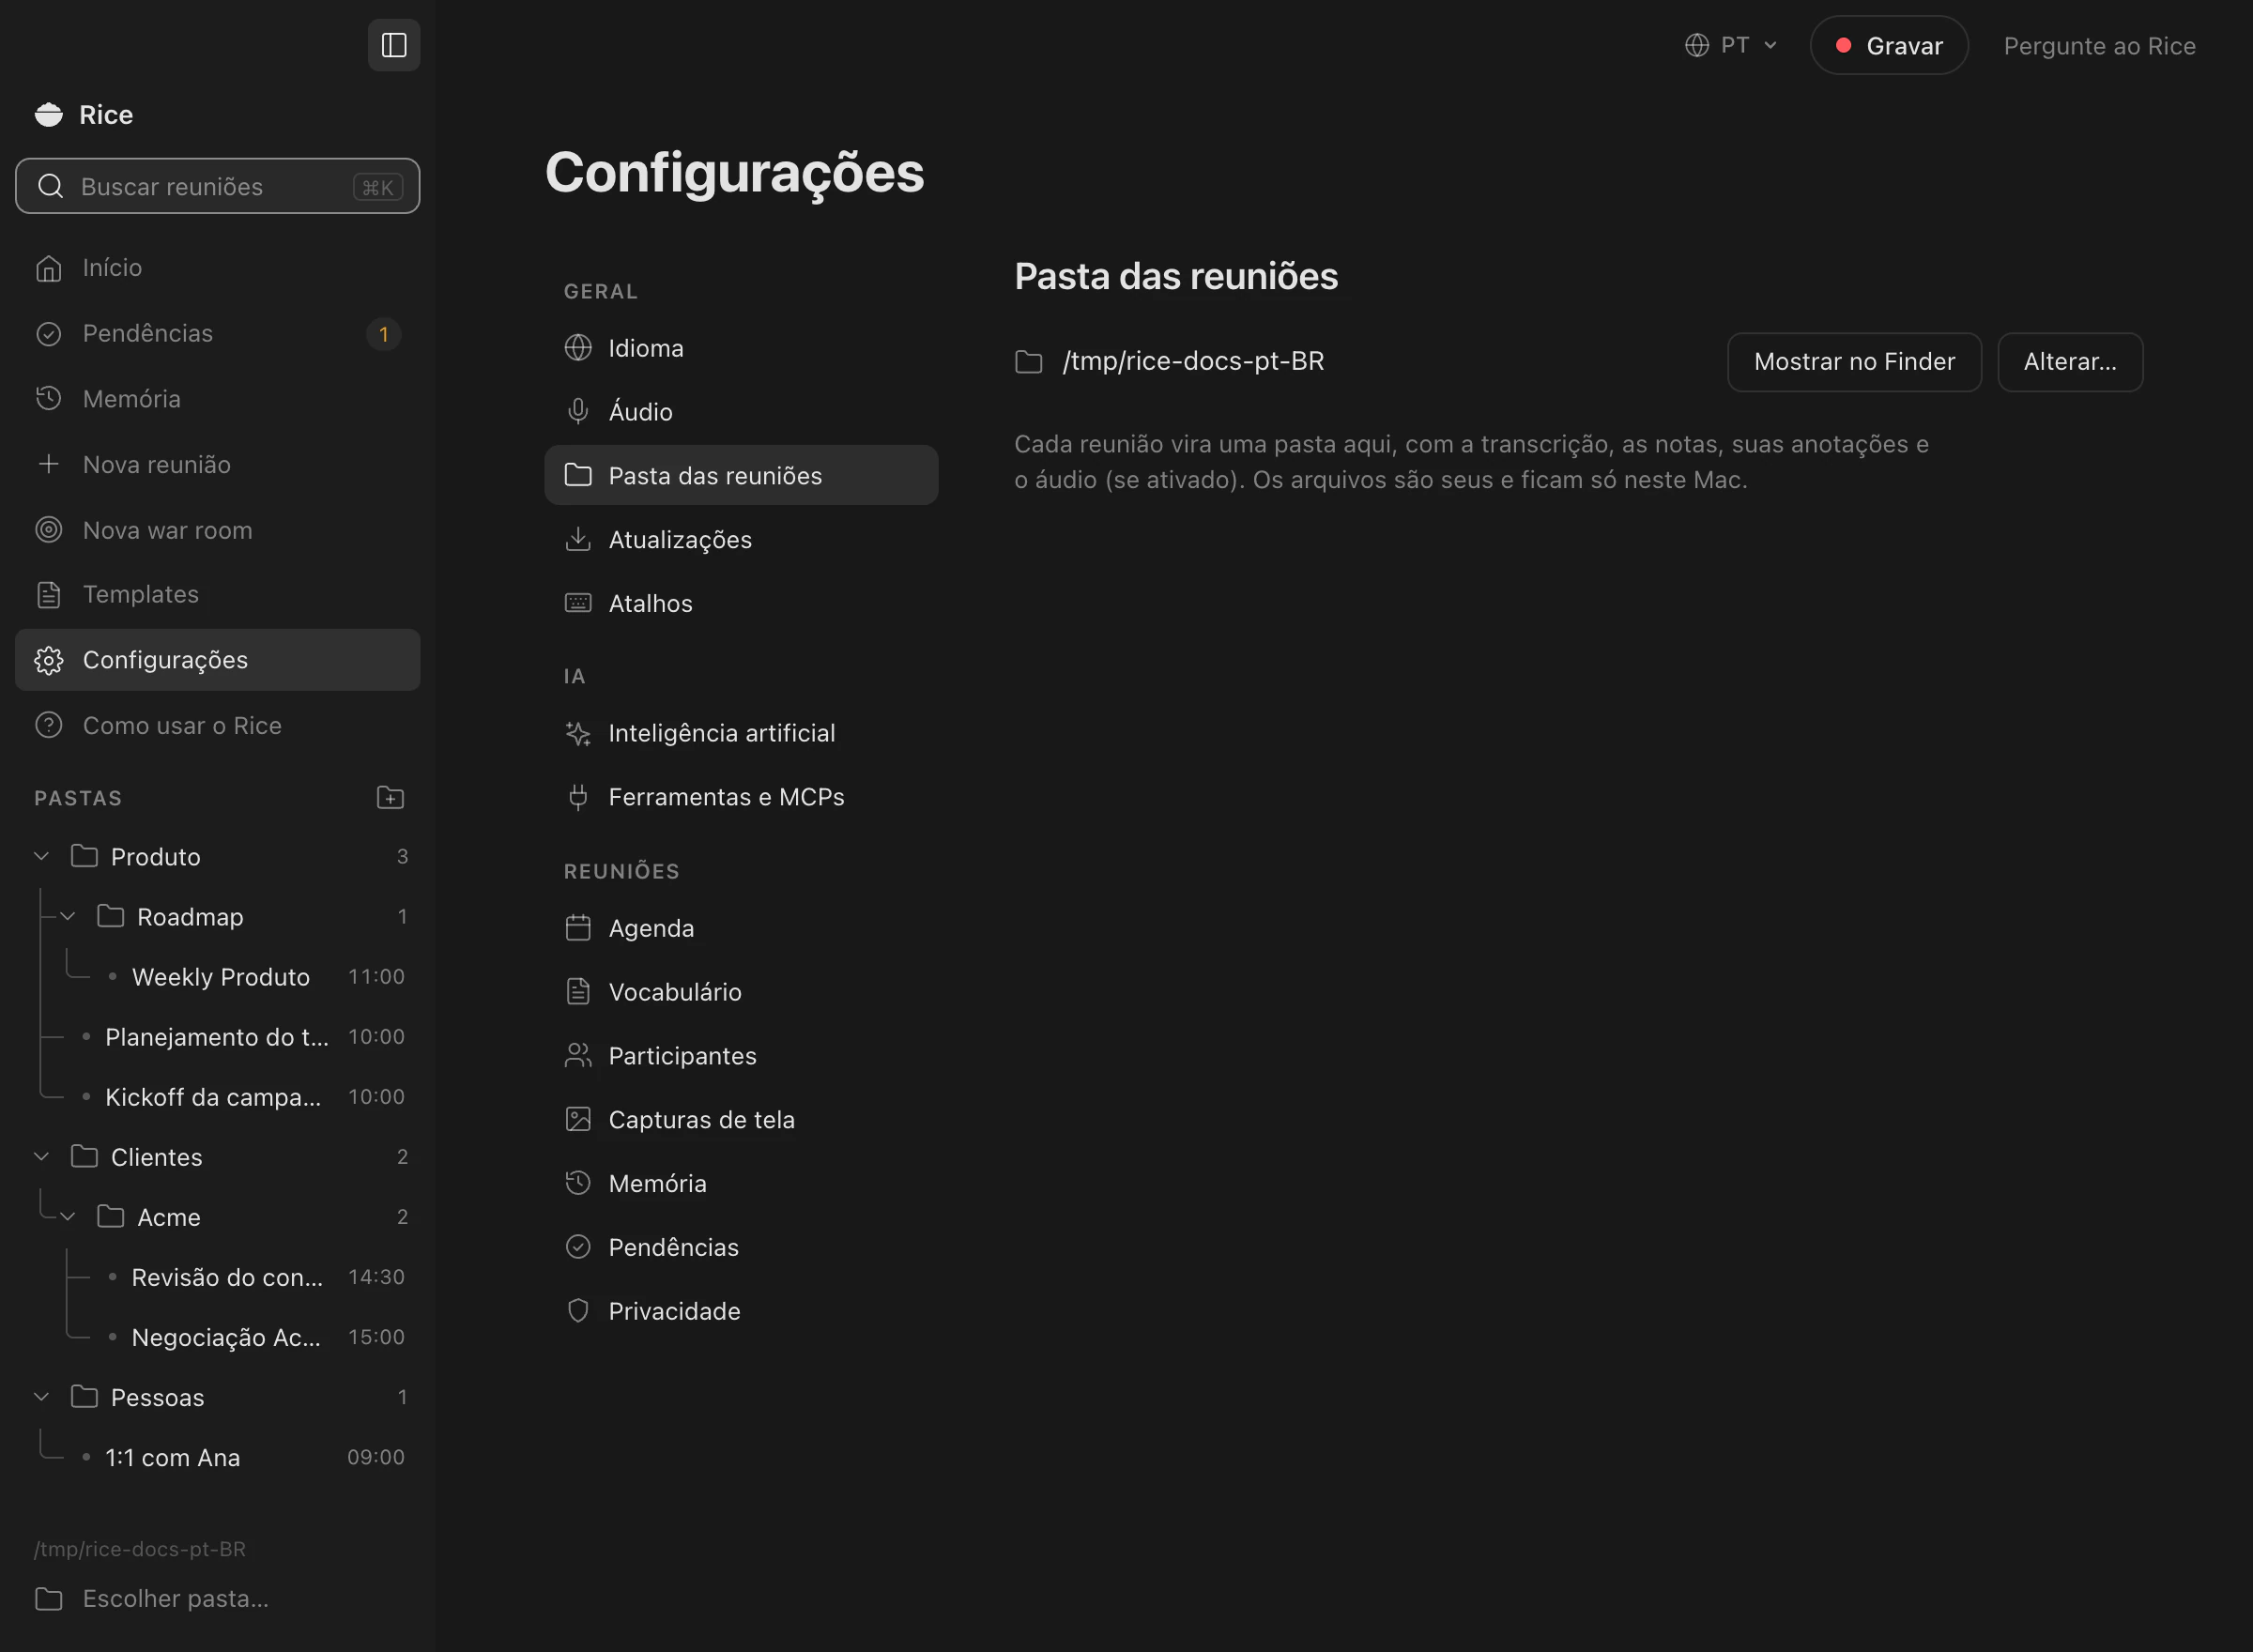The width and height of the screenshot is (2253, 1652).
Task: Click the Configurações gear icon
Action: (x=49, y=660)
